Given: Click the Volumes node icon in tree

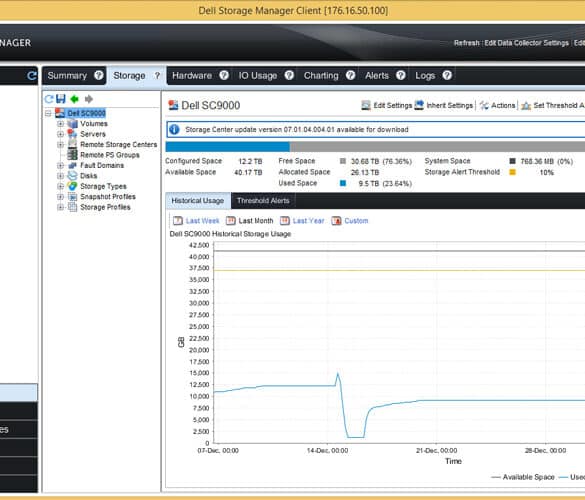Looking at the screenshot, I should coord(72,124).
